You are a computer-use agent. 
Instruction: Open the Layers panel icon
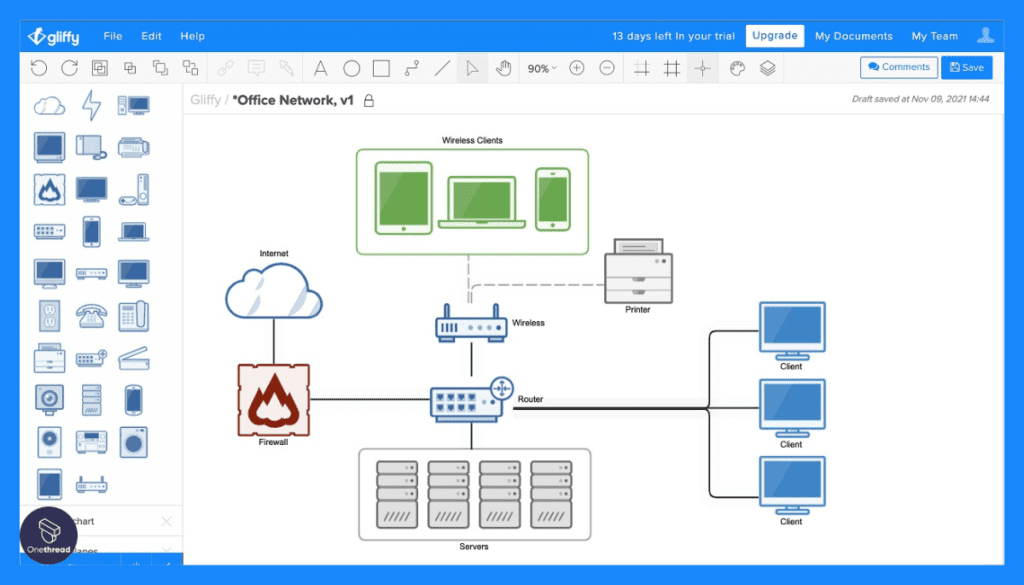coord(767,68)
